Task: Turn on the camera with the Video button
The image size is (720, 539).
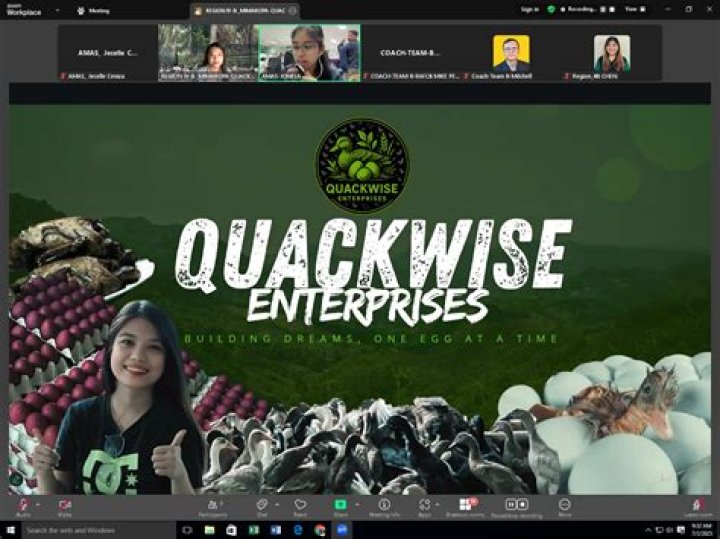Action: click(x=65, y=505)
